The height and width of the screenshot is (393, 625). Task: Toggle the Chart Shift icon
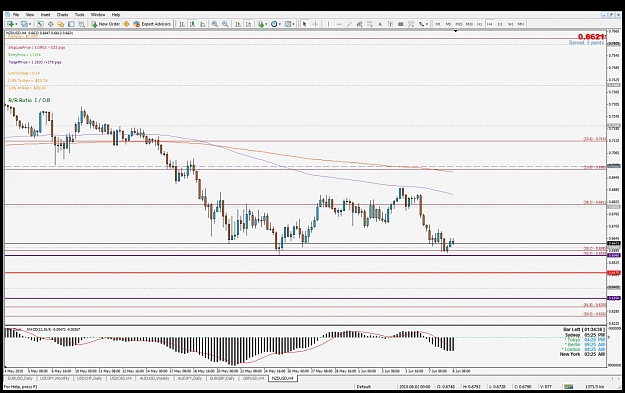pyautogui.click(x=248, y=24)
